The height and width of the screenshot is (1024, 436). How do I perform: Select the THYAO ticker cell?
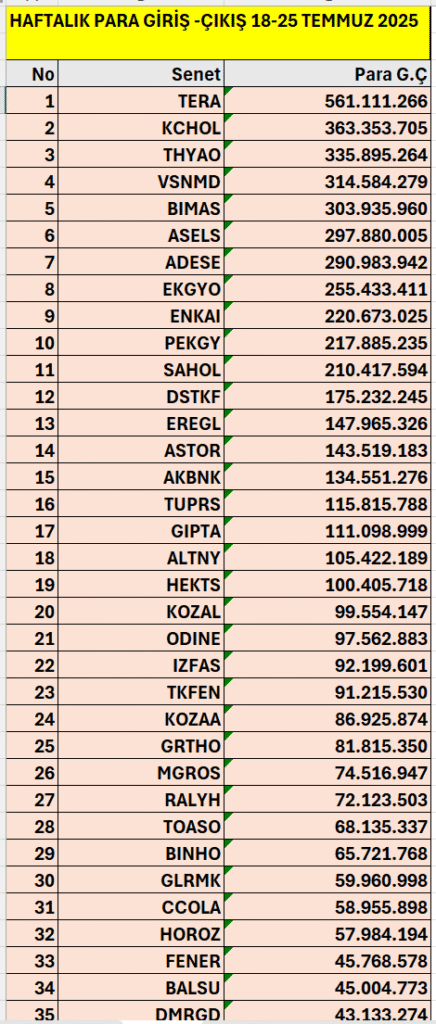(x=141, y=154)
